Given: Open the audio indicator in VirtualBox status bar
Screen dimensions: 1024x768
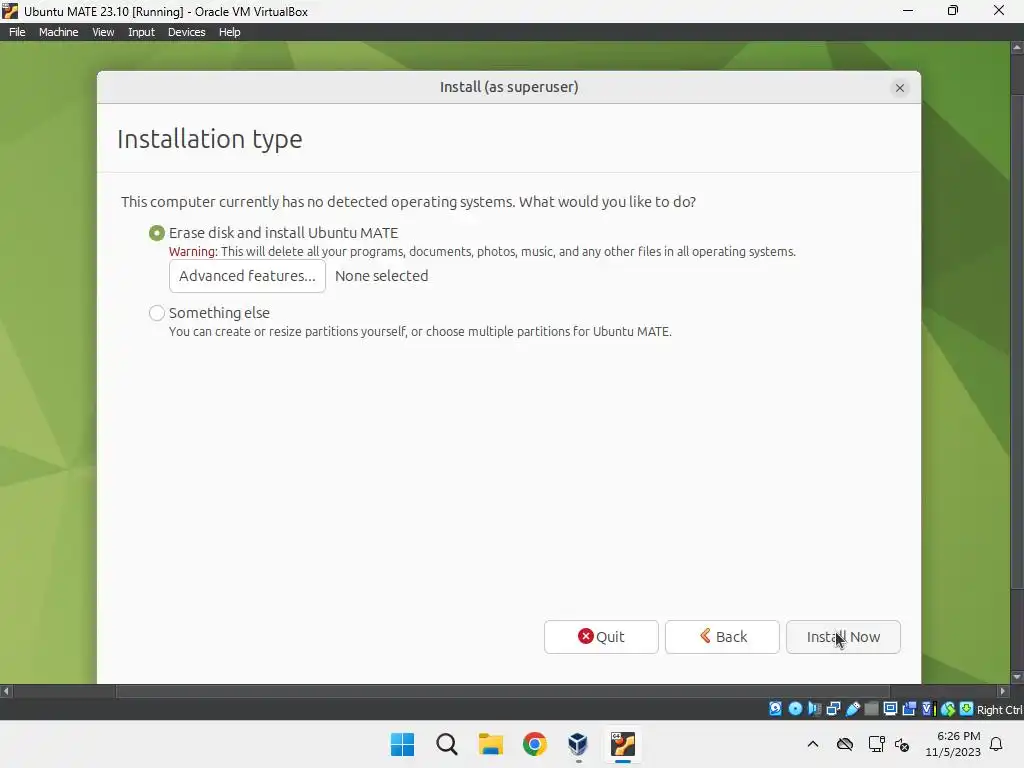Looking at the screenshot, I should pos(814,709).
